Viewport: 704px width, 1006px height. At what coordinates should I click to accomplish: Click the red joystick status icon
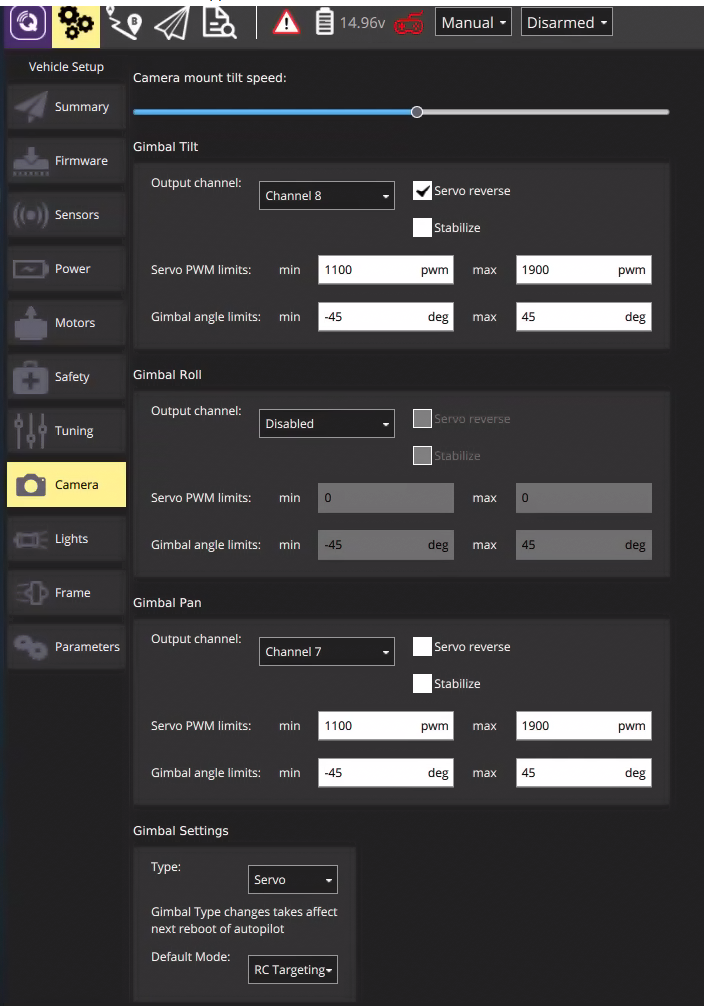point(408,24)
